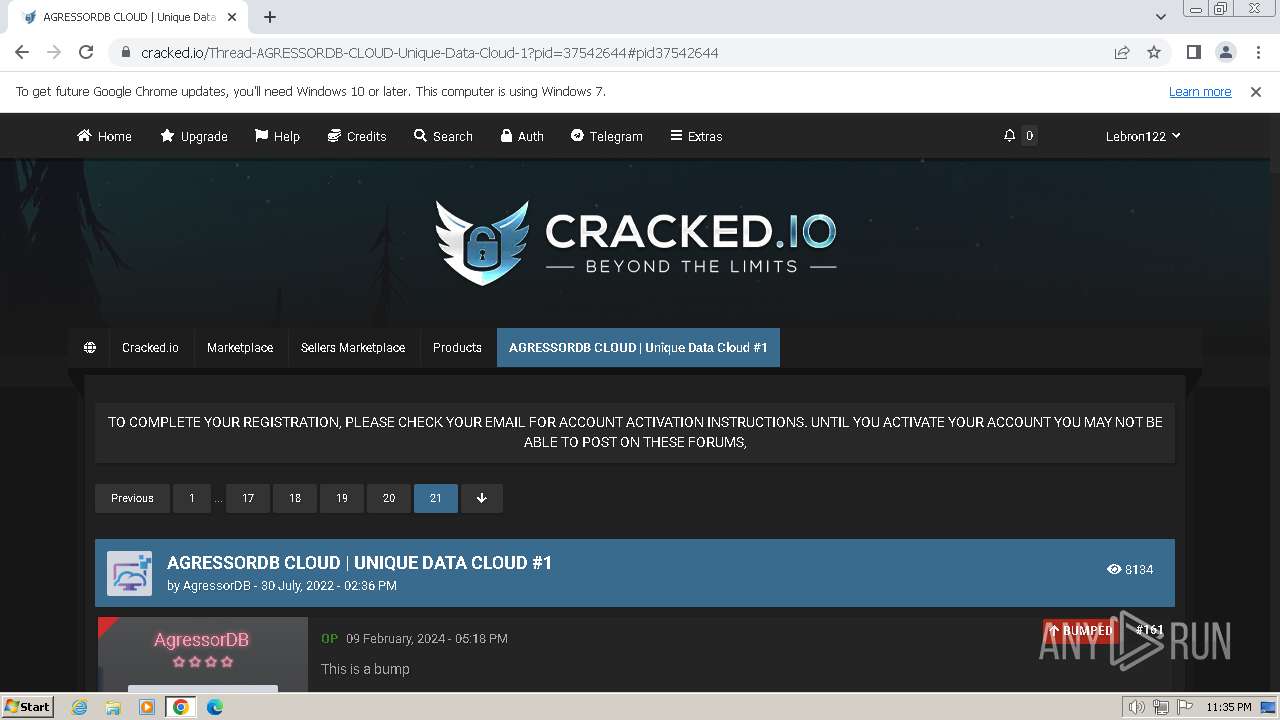Dismiss the Chrome update notification bar

pos(1256,91)
